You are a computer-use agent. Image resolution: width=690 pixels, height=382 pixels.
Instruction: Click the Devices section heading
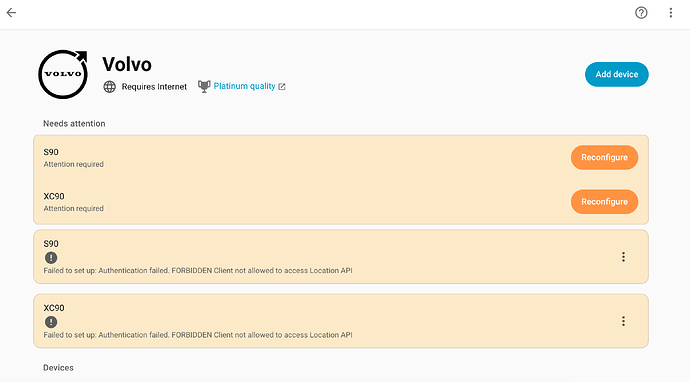pyautogui.click(x=58, y=368)
